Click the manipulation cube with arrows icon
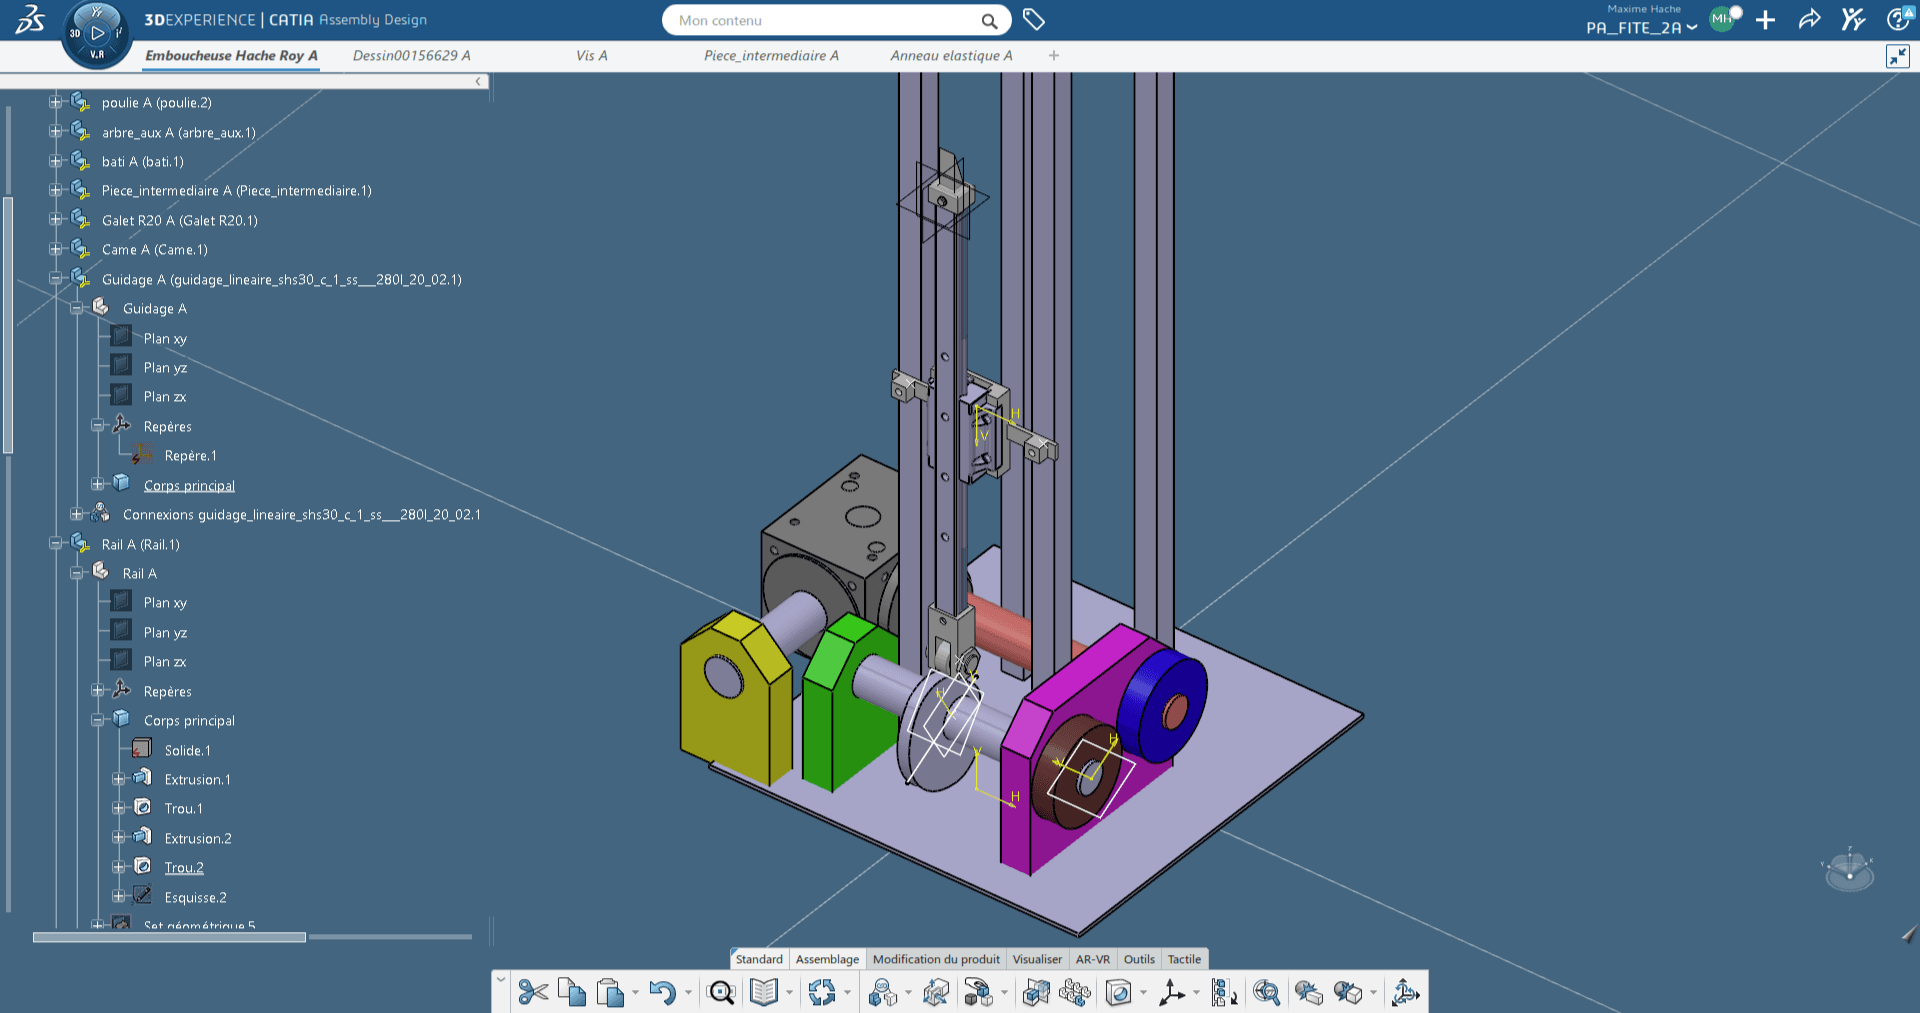Image resolution: width=1920 pixels, height=1013 pixels. (936, 992)
